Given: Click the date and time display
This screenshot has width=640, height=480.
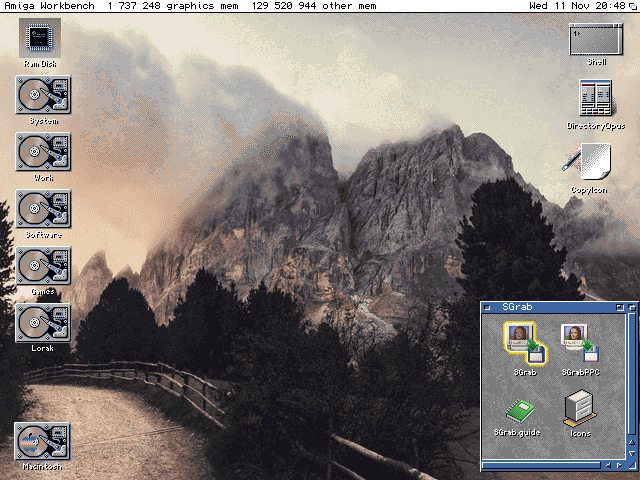Looking at the screenshot, I should [577, 6].
